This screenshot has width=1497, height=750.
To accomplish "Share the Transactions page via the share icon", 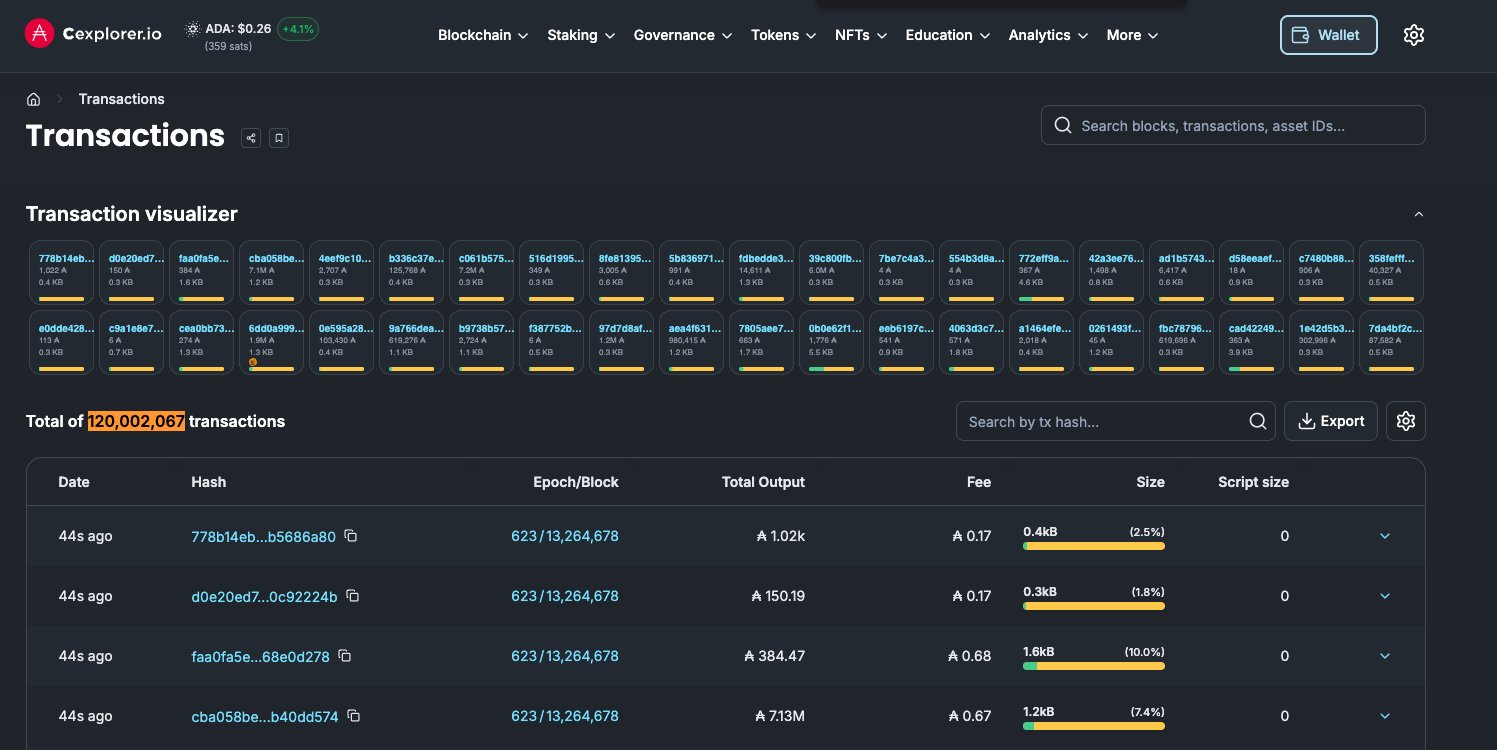I will [x=251, y=138].
